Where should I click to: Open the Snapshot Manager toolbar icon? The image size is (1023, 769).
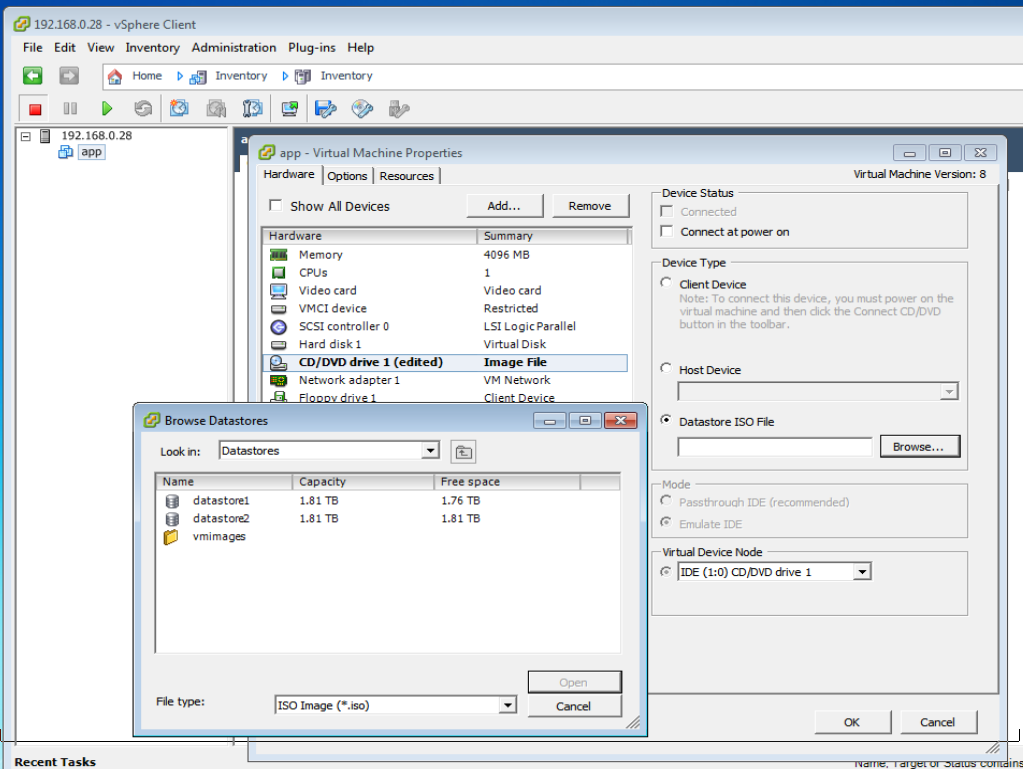[x=252, y=108]
